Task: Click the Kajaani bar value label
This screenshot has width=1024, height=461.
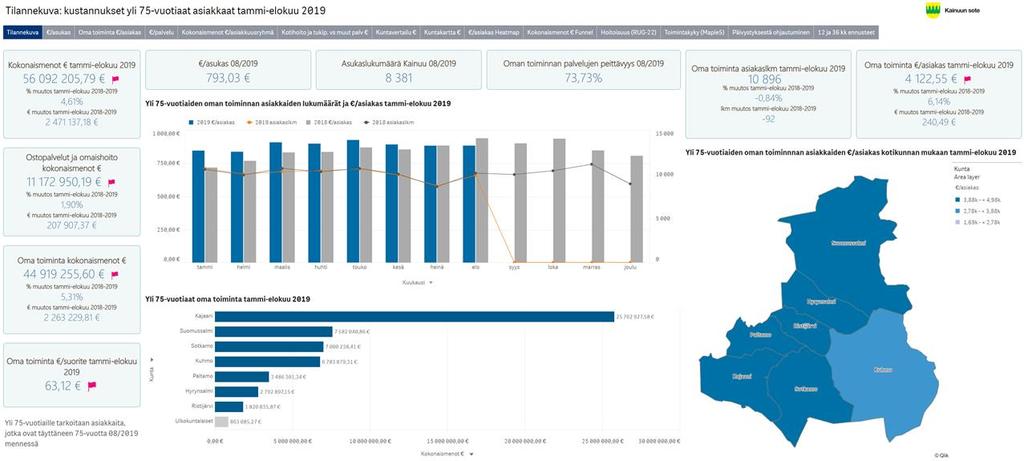Action: click(x=635, y=317)
